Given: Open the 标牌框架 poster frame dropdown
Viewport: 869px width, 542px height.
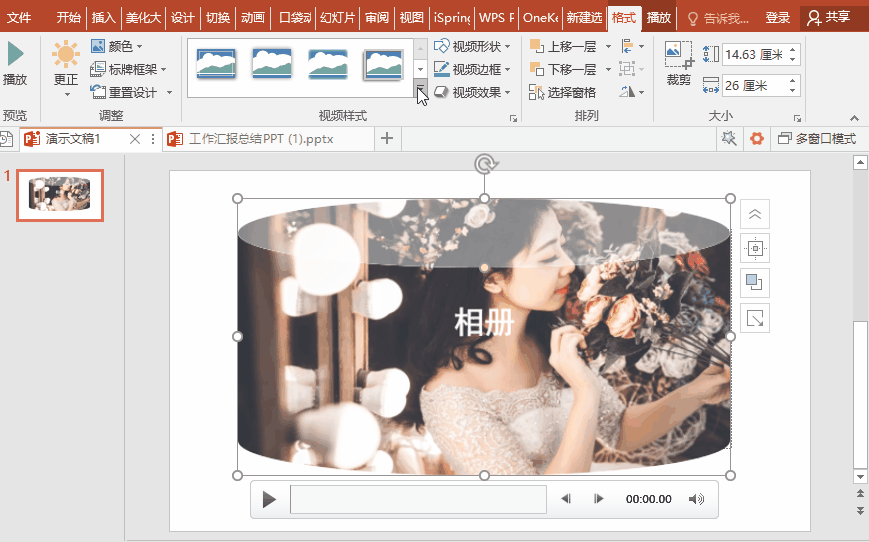Looking at the screenshot, I should 128,69.
